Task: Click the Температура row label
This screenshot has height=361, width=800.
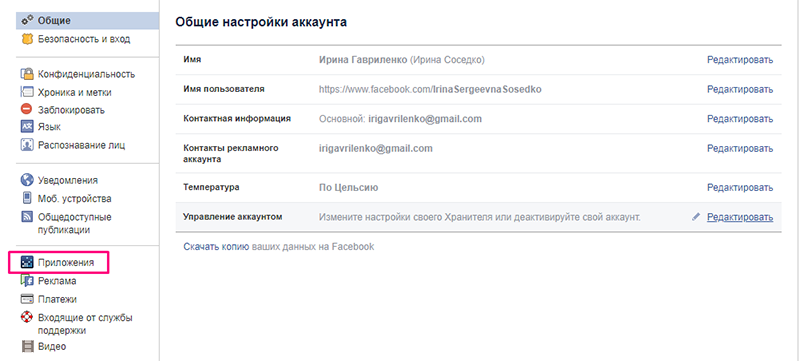Action: point(211,187)
